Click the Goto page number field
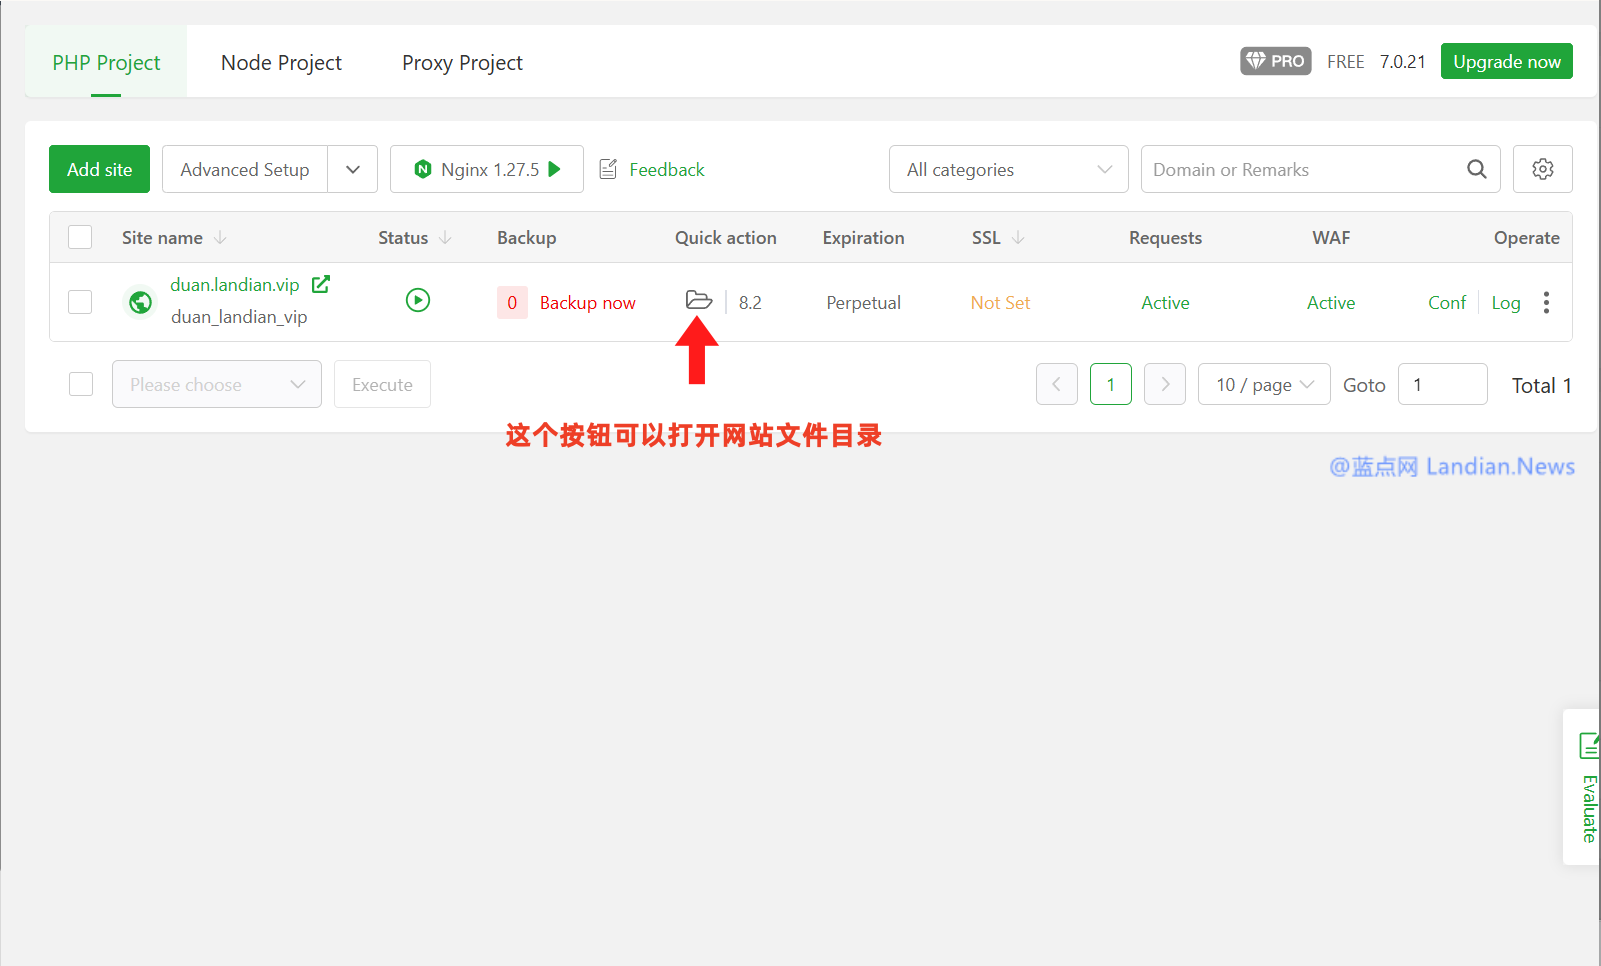 point(1442,384)
